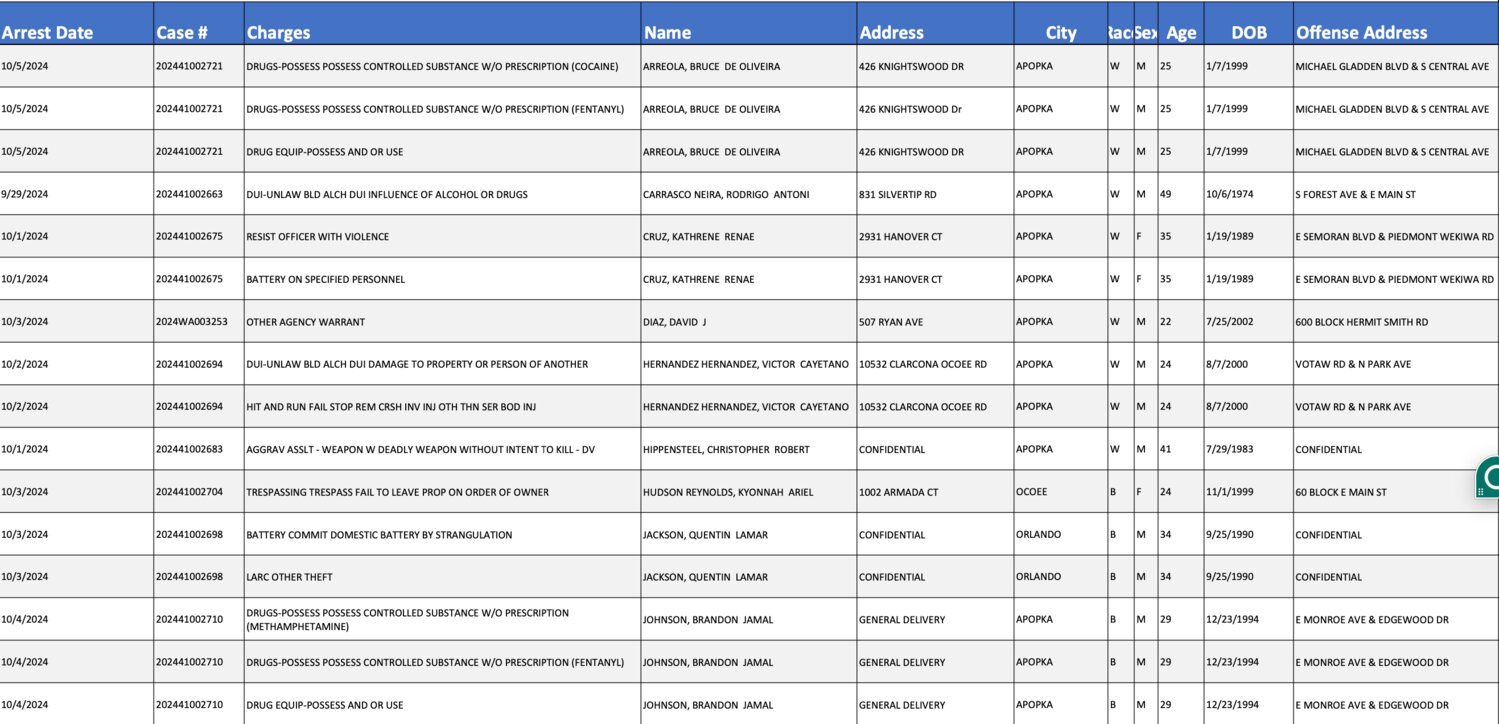Click case number 202441002663
The image size is (1499, 724).
click(x=198, y=194)
